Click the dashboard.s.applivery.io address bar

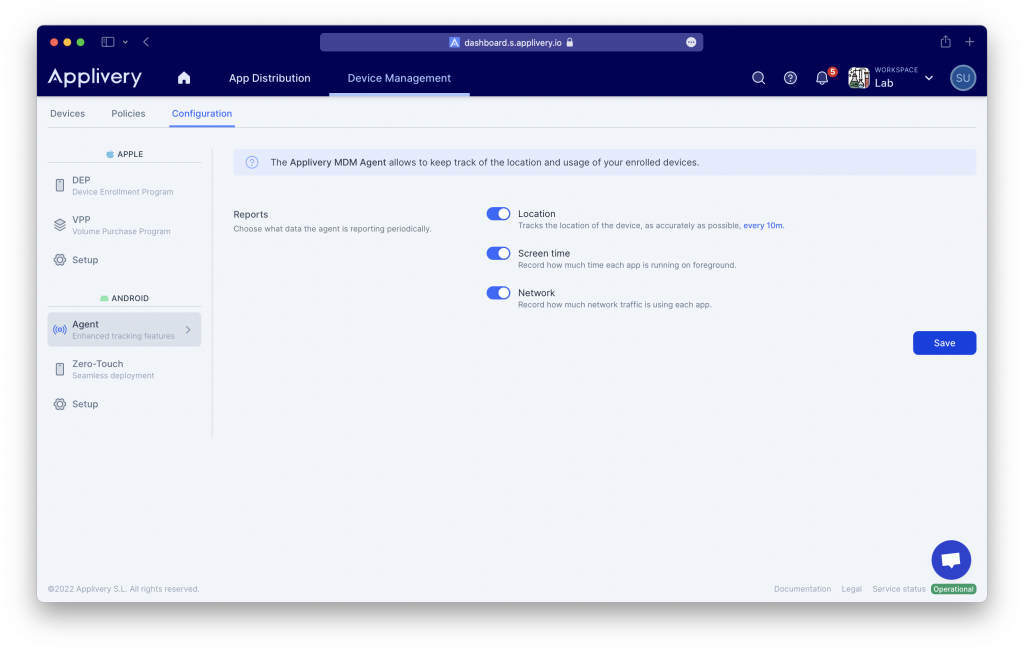tap(511, 42)
